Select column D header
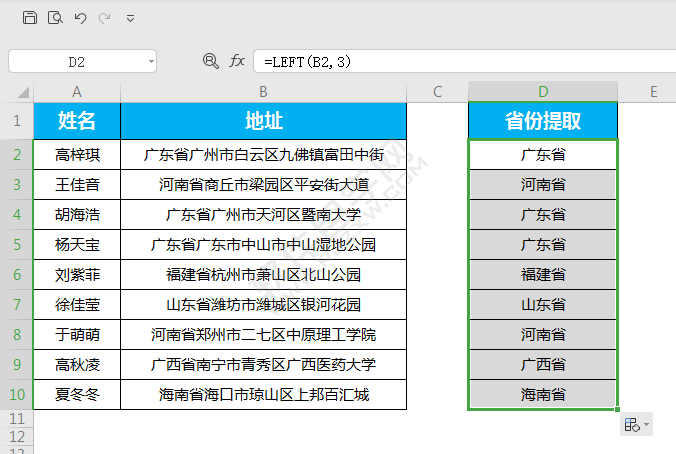 pos(543,92)
